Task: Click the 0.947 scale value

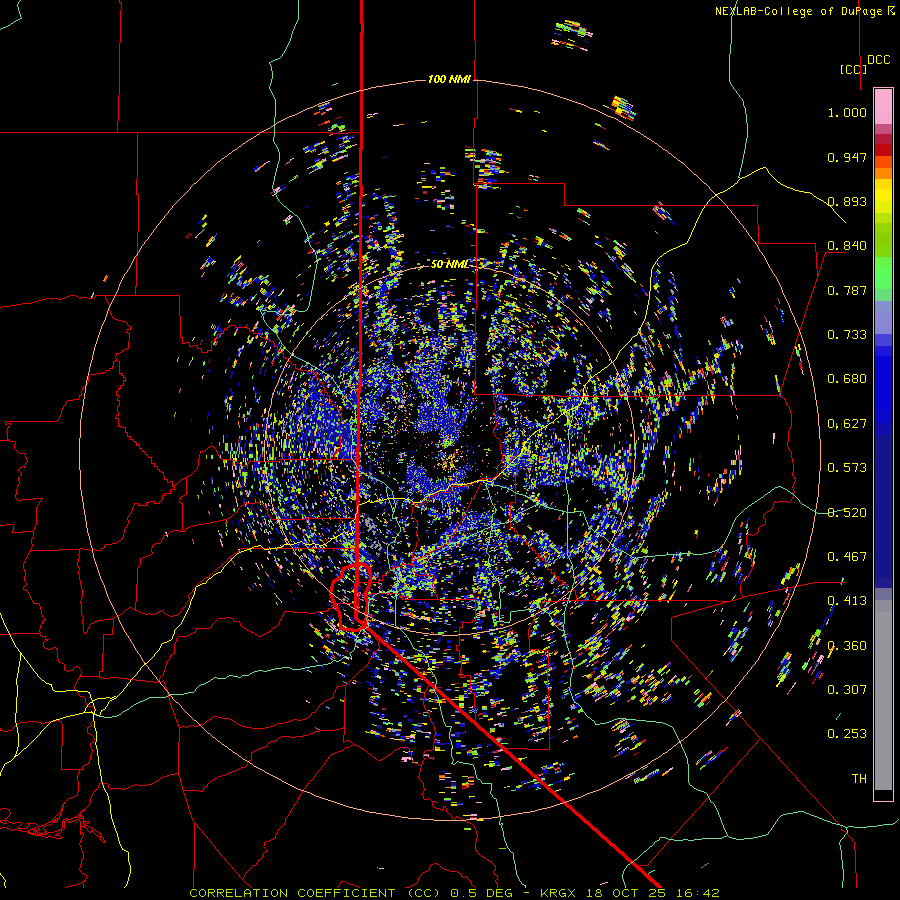Action: pyautogui.click(x=847, y=157)
